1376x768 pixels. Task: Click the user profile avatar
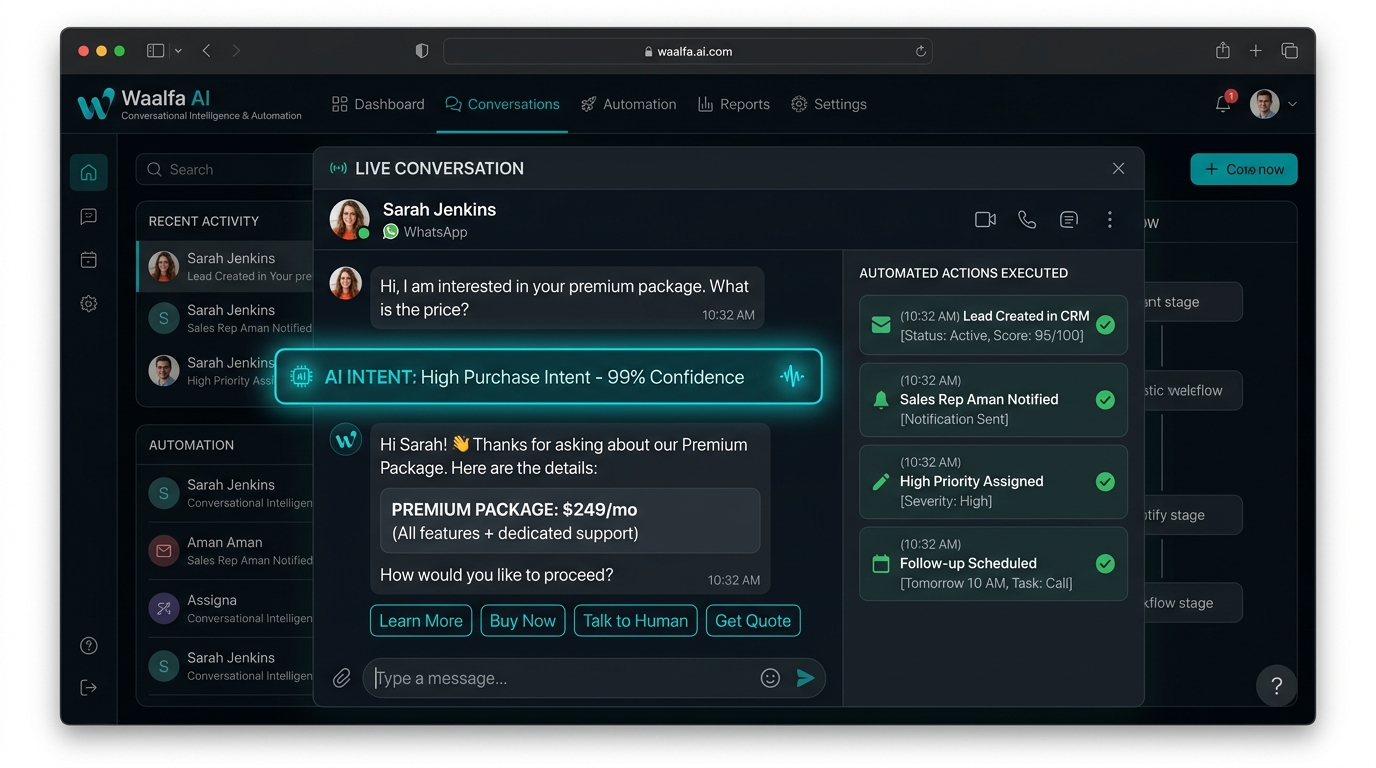1265,104
